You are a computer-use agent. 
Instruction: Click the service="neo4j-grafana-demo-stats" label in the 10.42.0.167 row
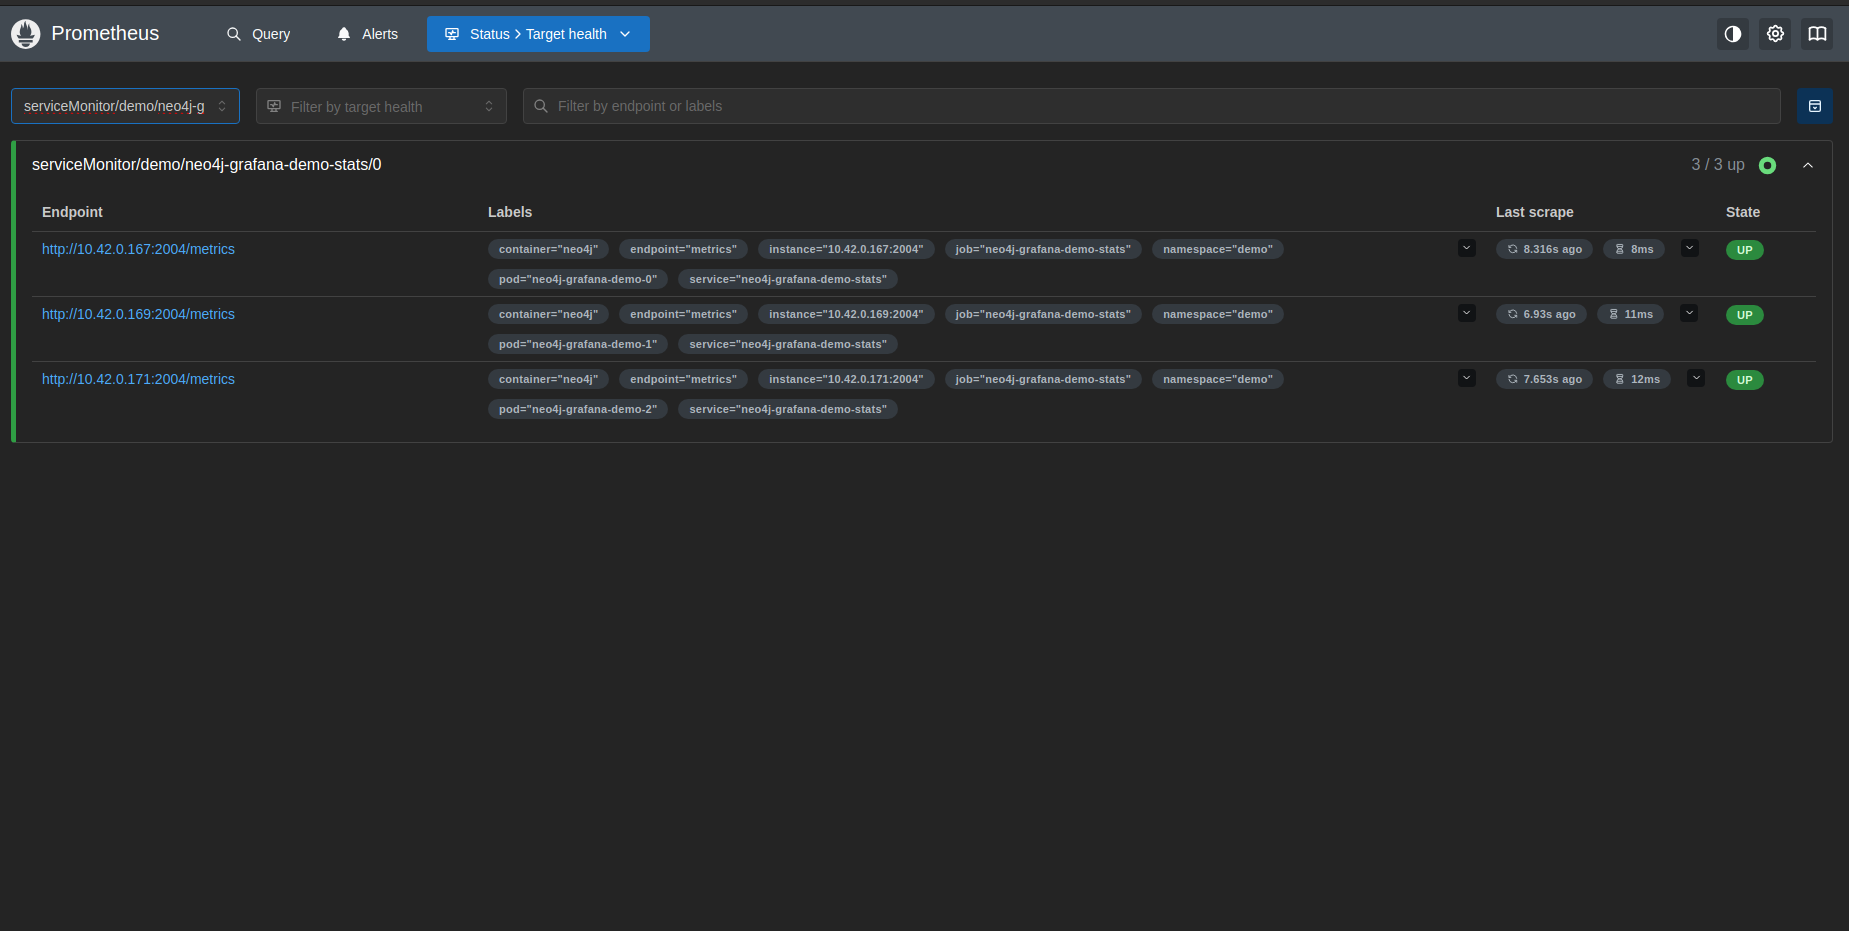[788, 279]
